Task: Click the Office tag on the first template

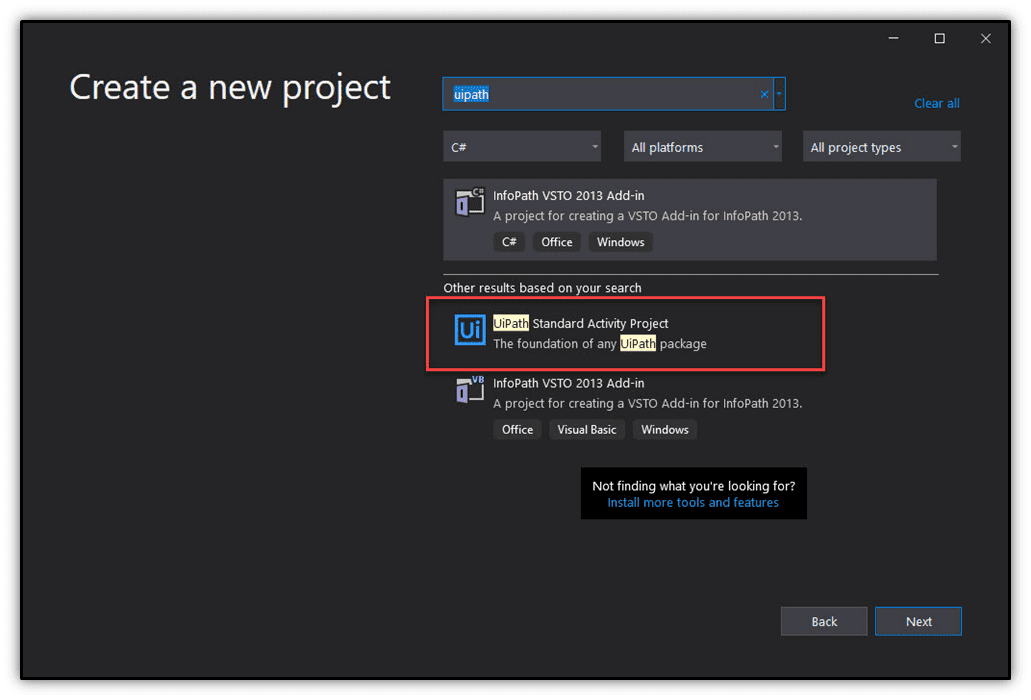Action: [556, 241]
